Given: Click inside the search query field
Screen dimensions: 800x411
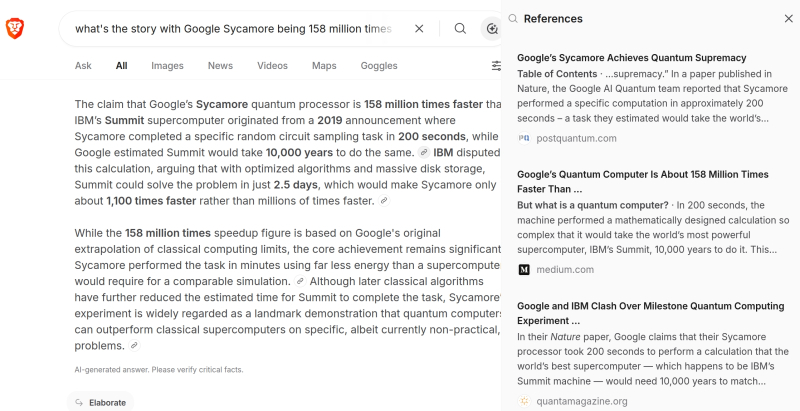Looking at the screenshot, I should tap(233, 29).
